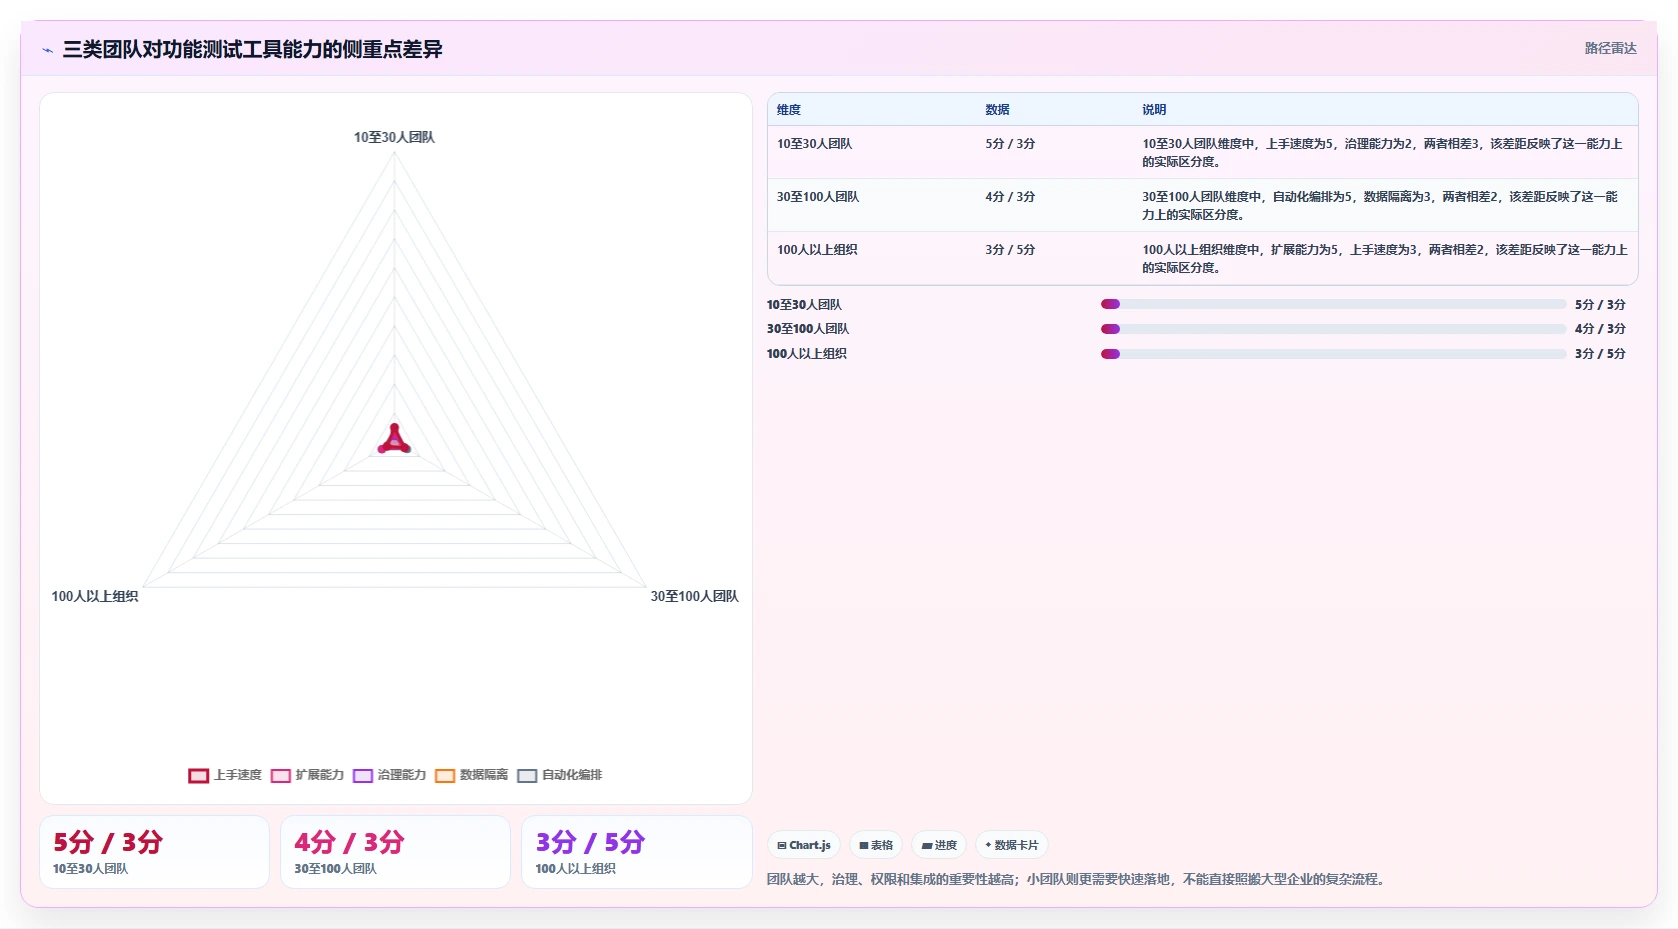1678x929 pixels.
Task: Hide the 自动化编排 dataset via legend label
Action: (x=572, y=775)
